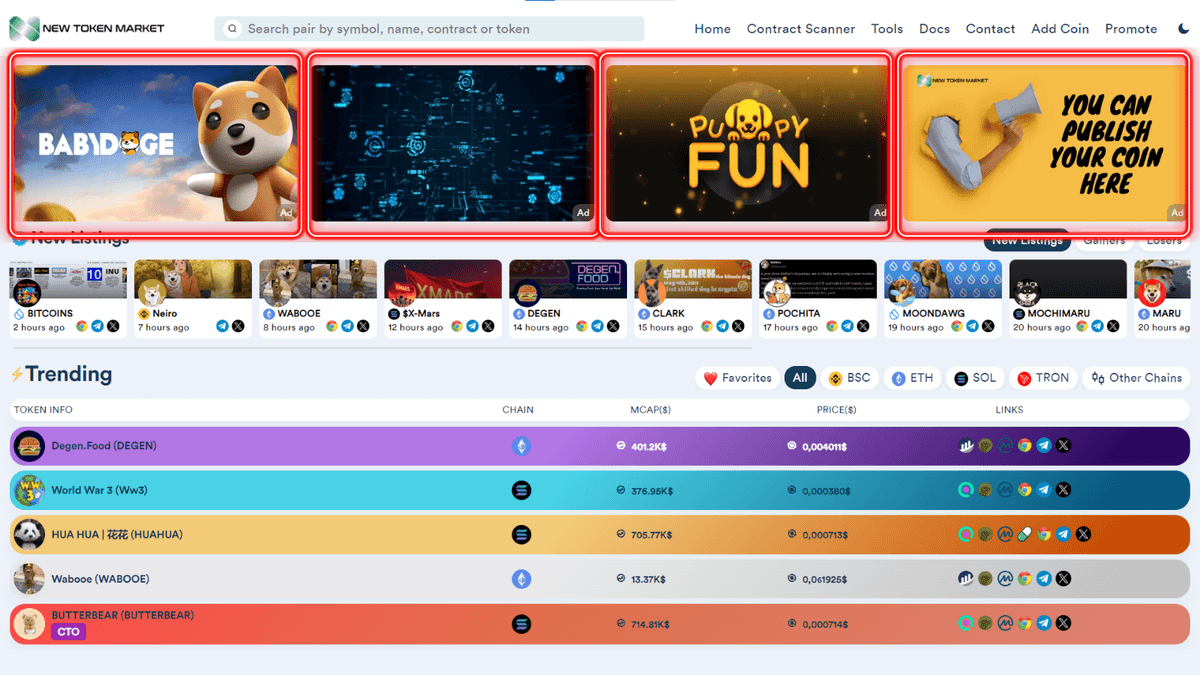The image size is (1200, 675).
Task: Toggle dark mode with the moon icon
Action: (1184, 29)
